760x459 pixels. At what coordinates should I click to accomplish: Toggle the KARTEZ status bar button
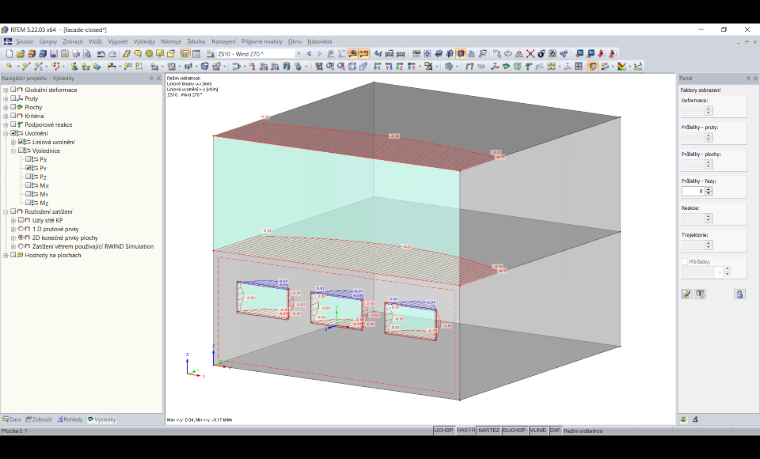pos(489,430)
